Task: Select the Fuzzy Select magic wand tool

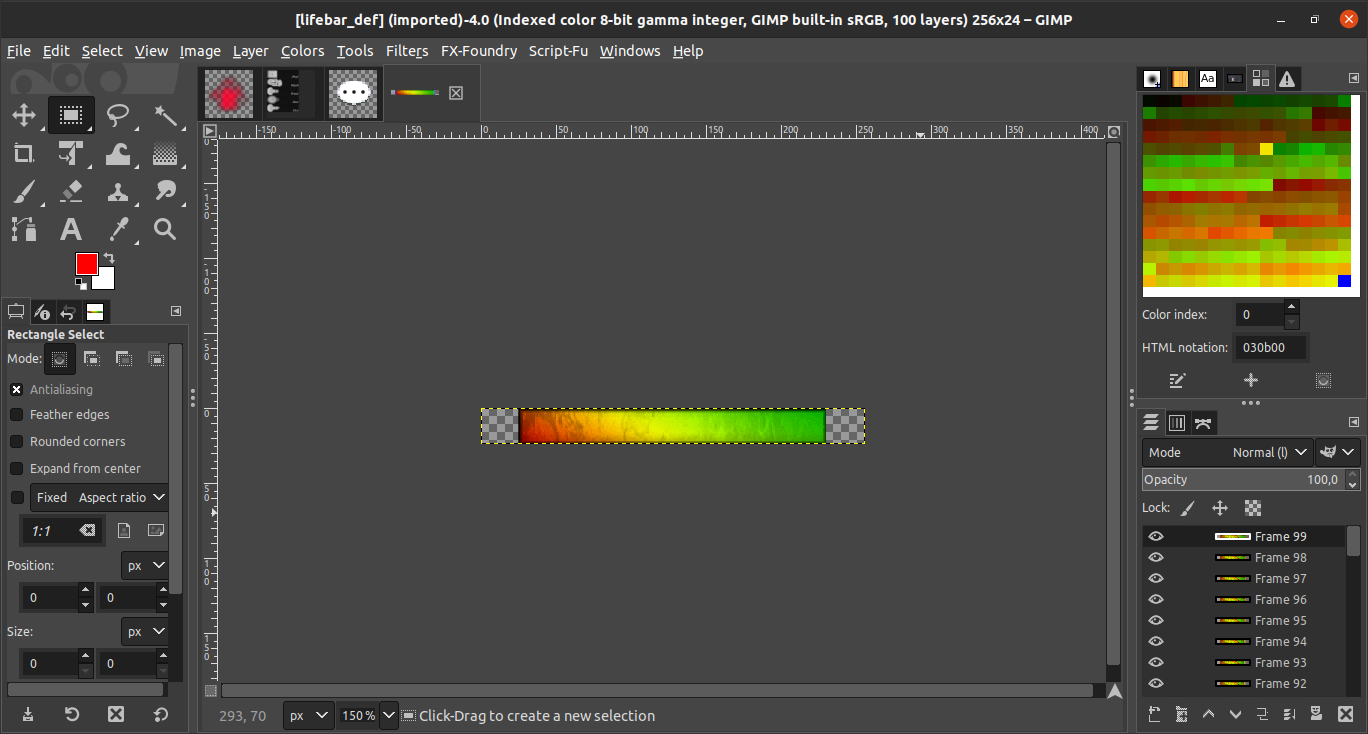Action: click(x=165, y=116)
